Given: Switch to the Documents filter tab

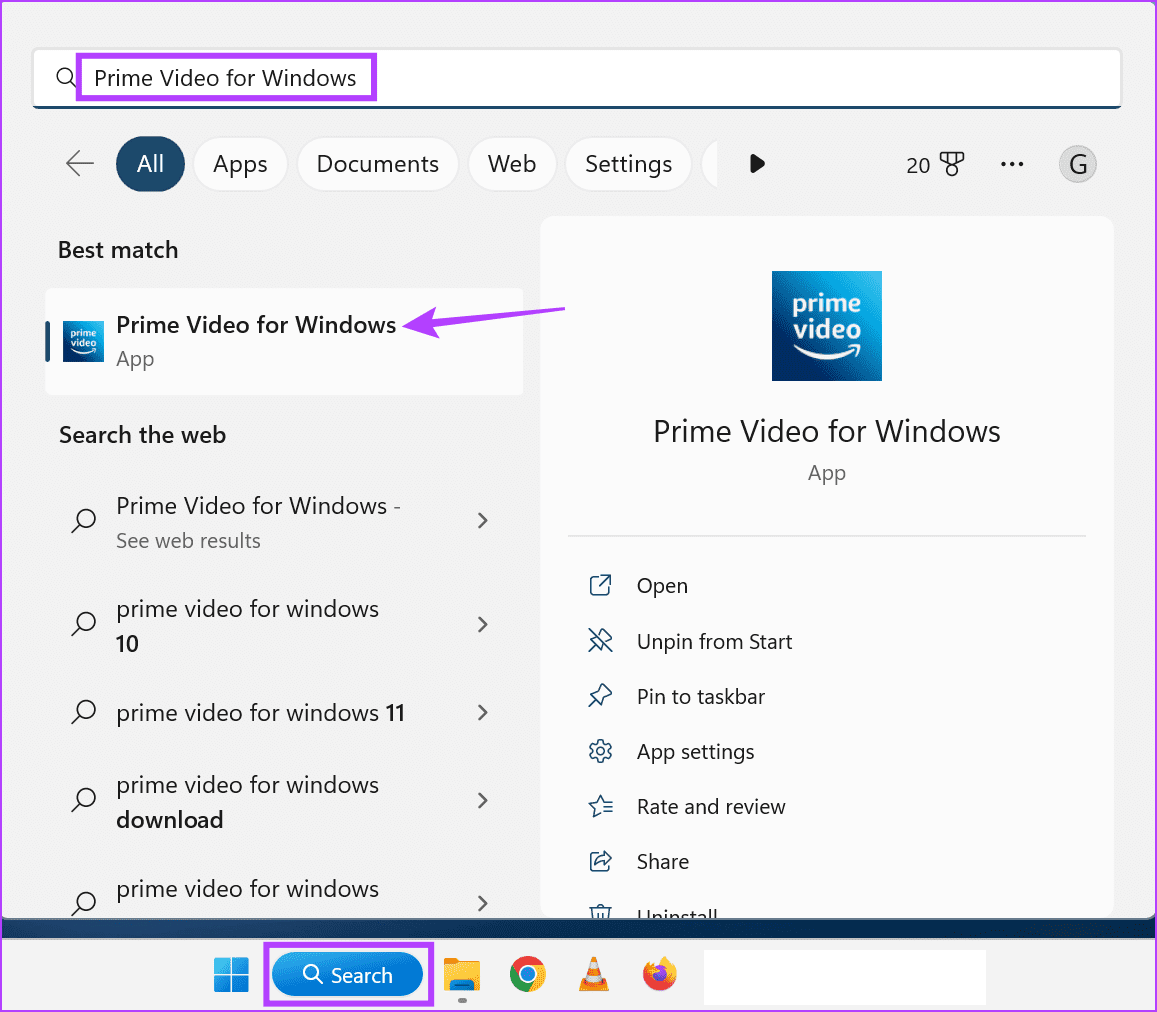Looking at the screenshot, I should 377,164.
